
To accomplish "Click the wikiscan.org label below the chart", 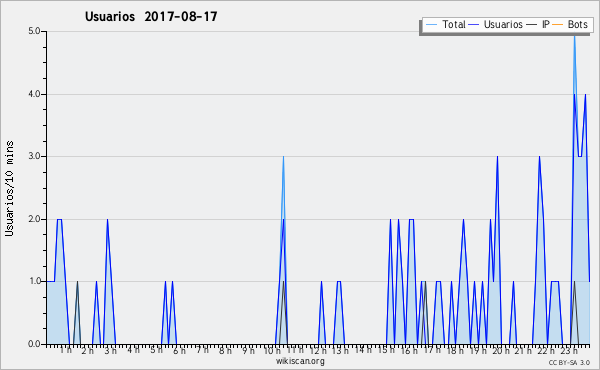I will (300, 361).
